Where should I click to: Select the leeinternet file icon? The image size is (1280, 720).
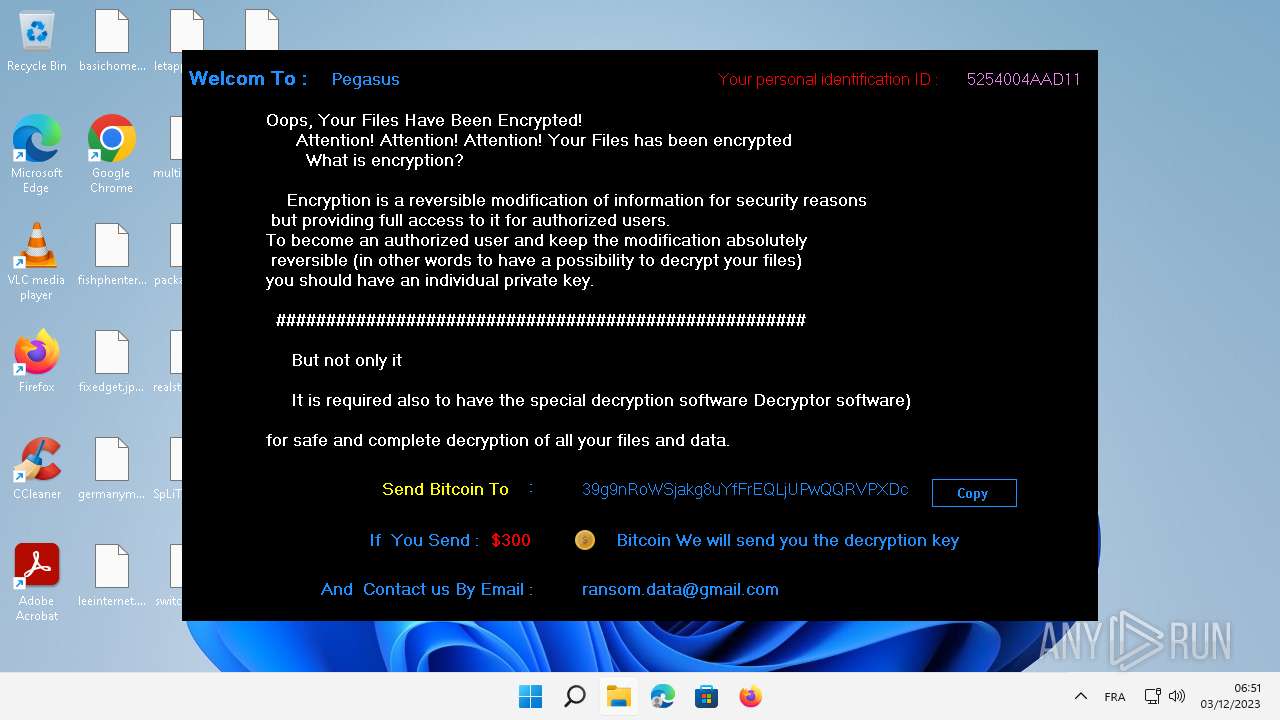[111, 576]
